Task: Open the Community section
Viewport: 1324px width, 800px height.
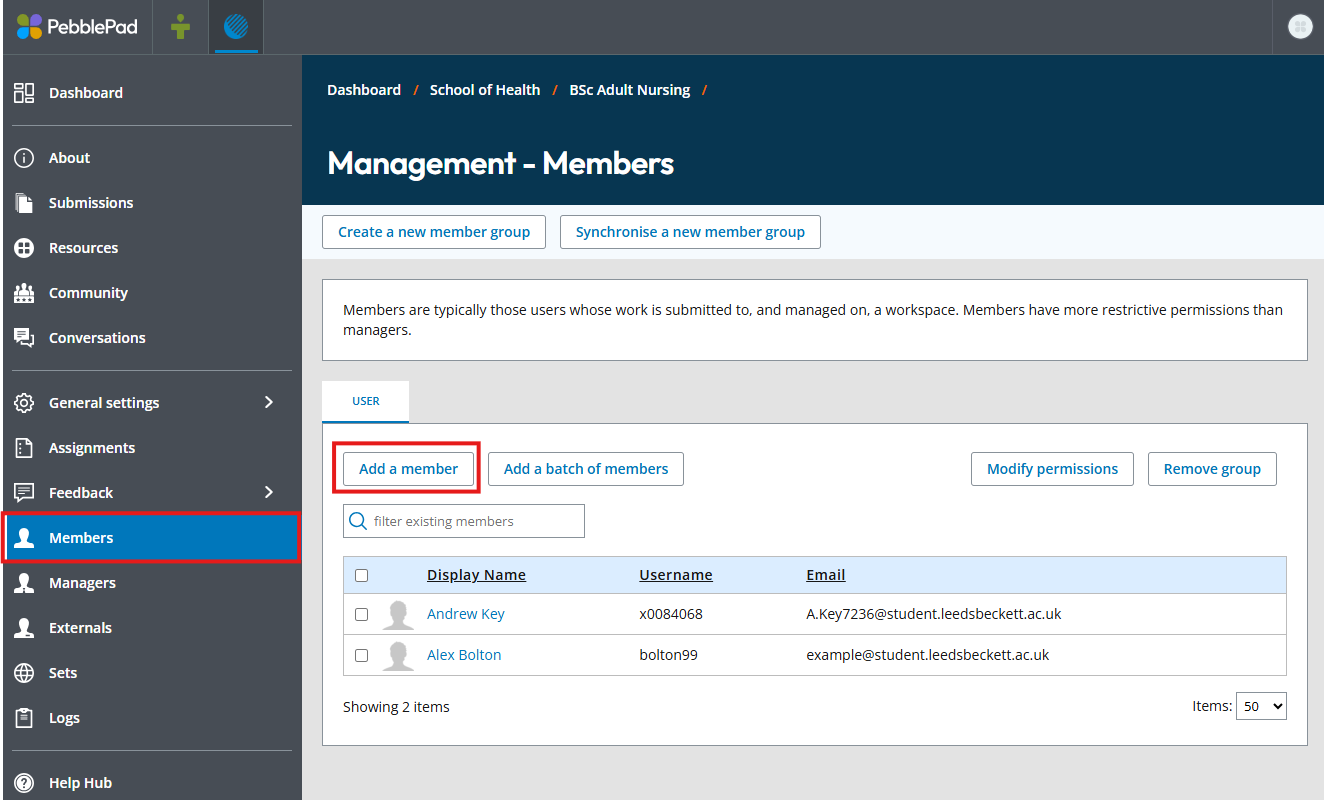Action: [x=89, y=292]
